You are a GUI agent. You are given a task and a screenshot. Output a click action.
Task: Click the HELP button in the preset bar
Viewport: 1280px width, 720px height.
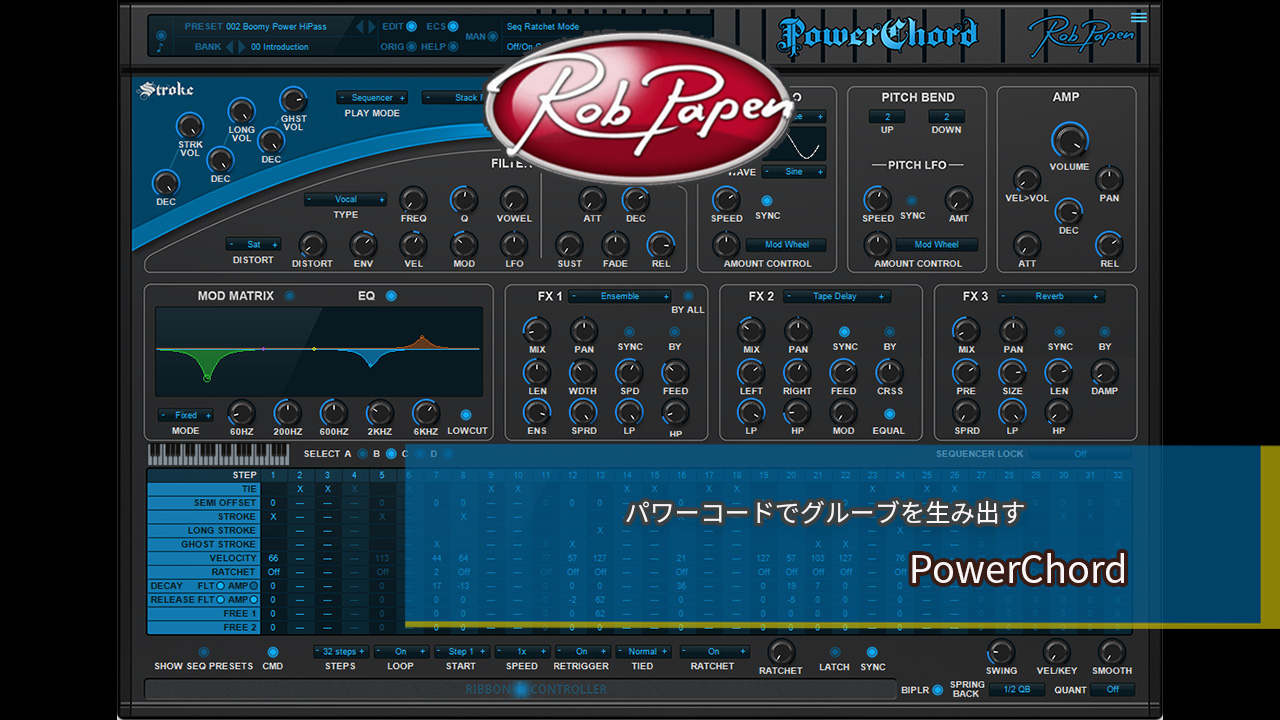(453, 47)
